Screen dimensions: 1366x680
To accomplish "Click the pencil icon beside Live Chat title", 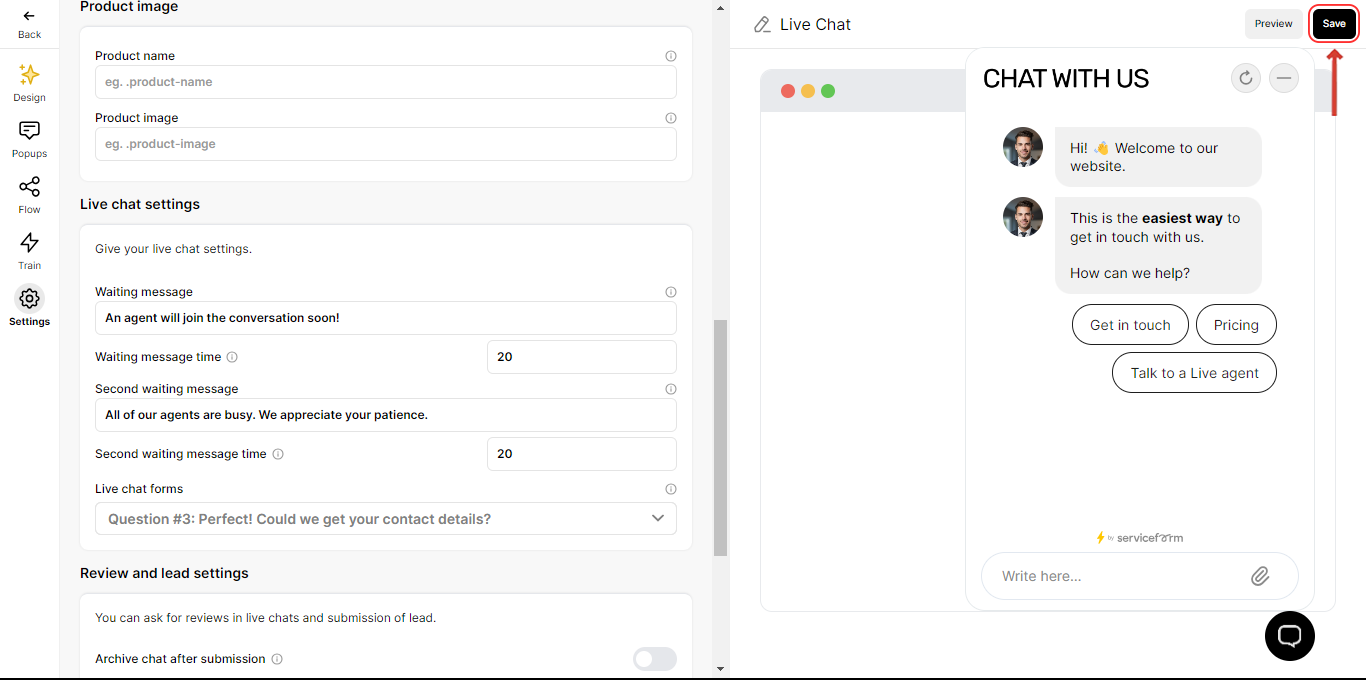I will (763, 25).
